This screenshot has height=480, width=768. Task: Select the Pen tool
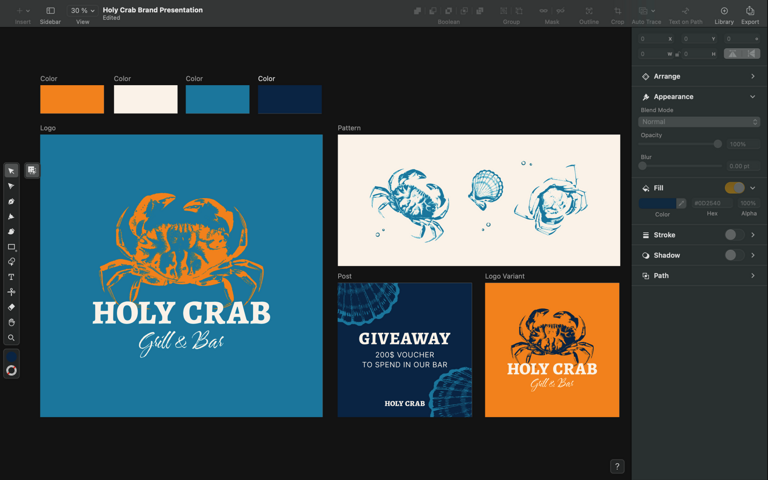point(11,201)
